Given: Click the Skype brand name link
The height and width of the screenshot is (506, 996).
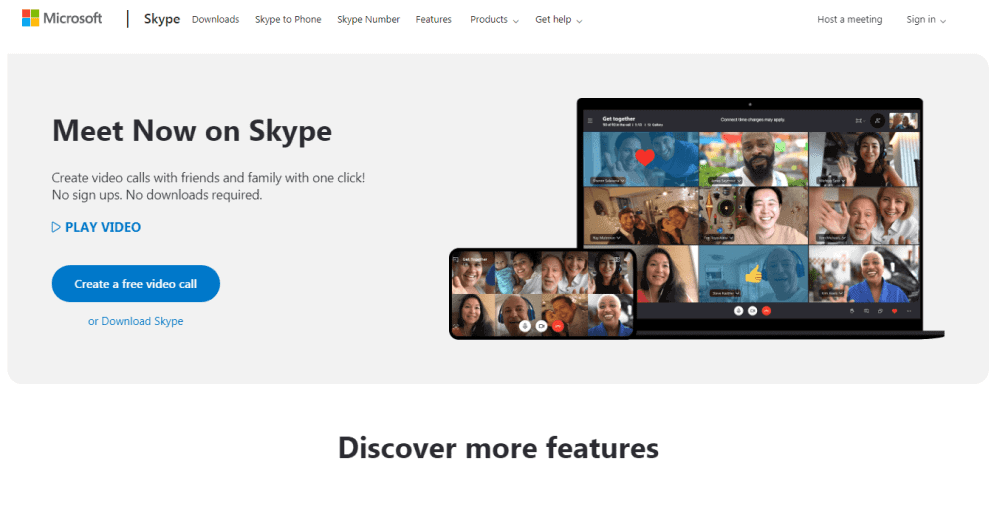Looking at the screenshot, I should tap(162, 19).
